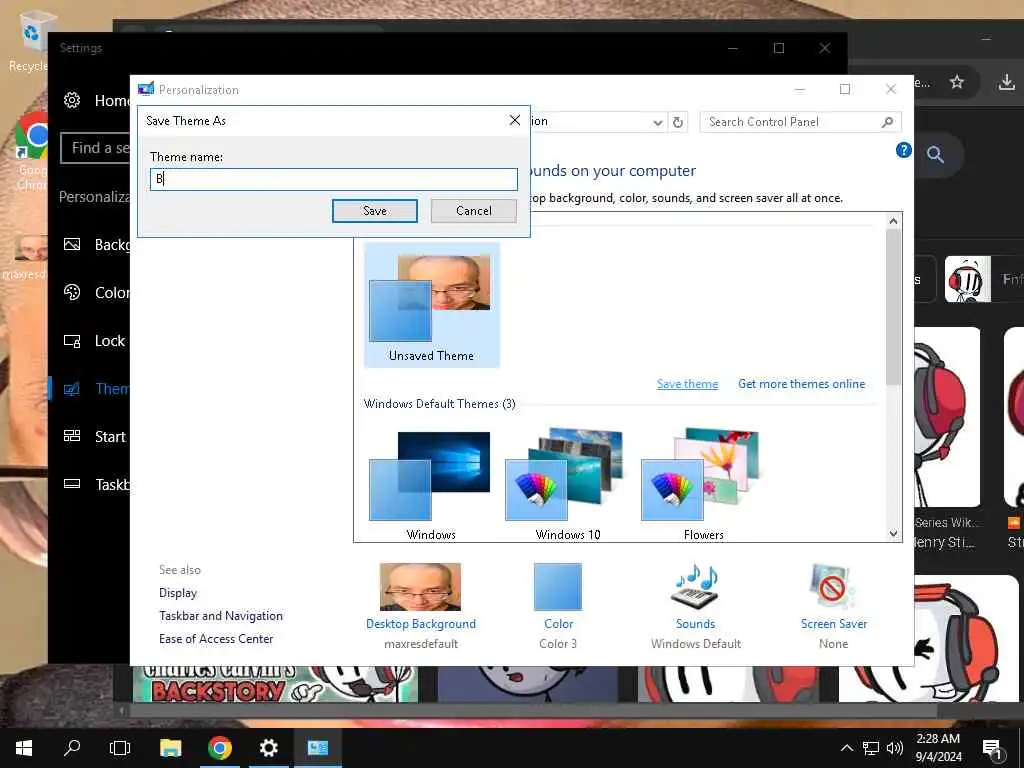
Task: Cancel the Save Theme As dialog
Action: pos(473,211)
